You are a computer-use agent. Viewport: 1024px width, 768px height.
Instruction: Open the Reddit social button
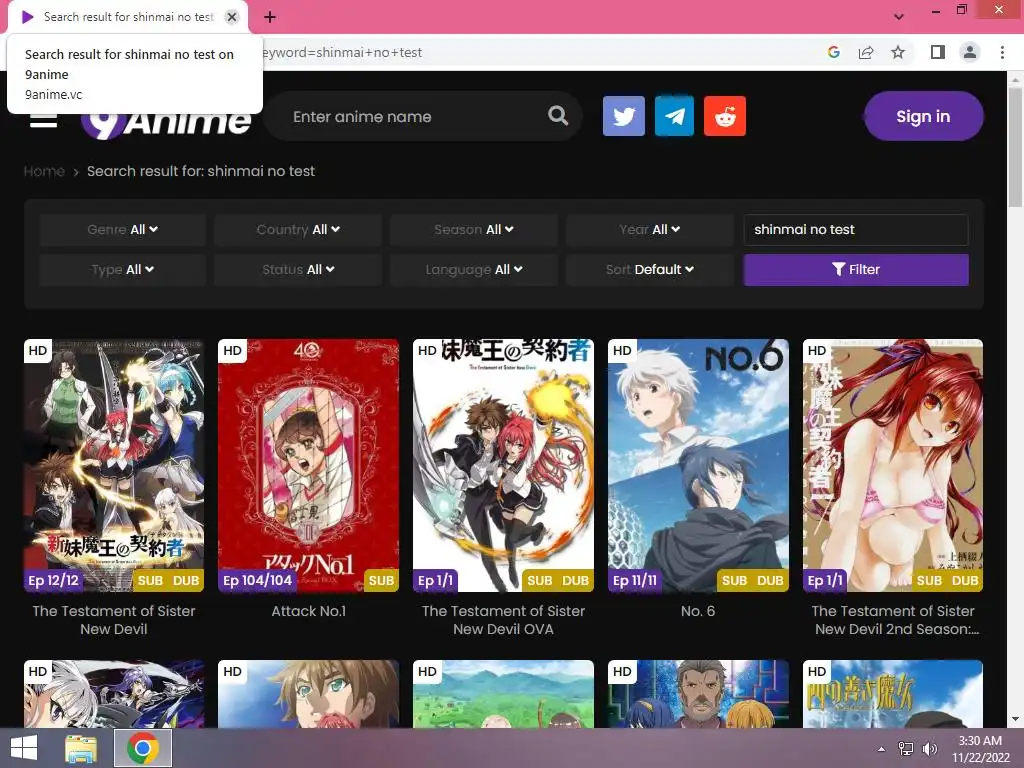click(725, 116)
